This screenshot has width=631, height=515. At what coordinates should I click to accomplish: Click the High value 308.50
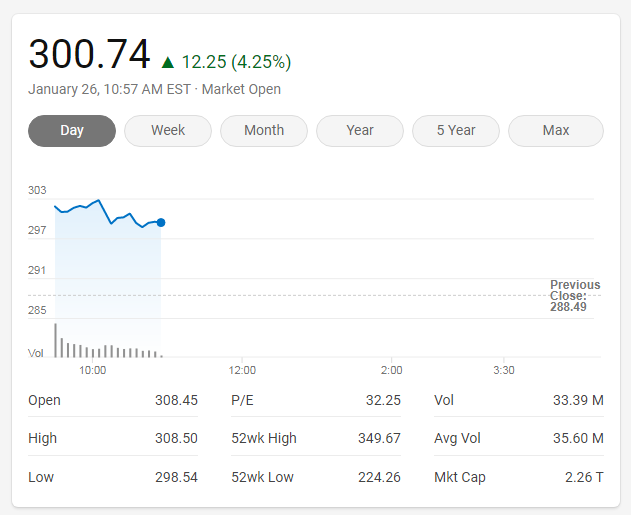(176, 438)
